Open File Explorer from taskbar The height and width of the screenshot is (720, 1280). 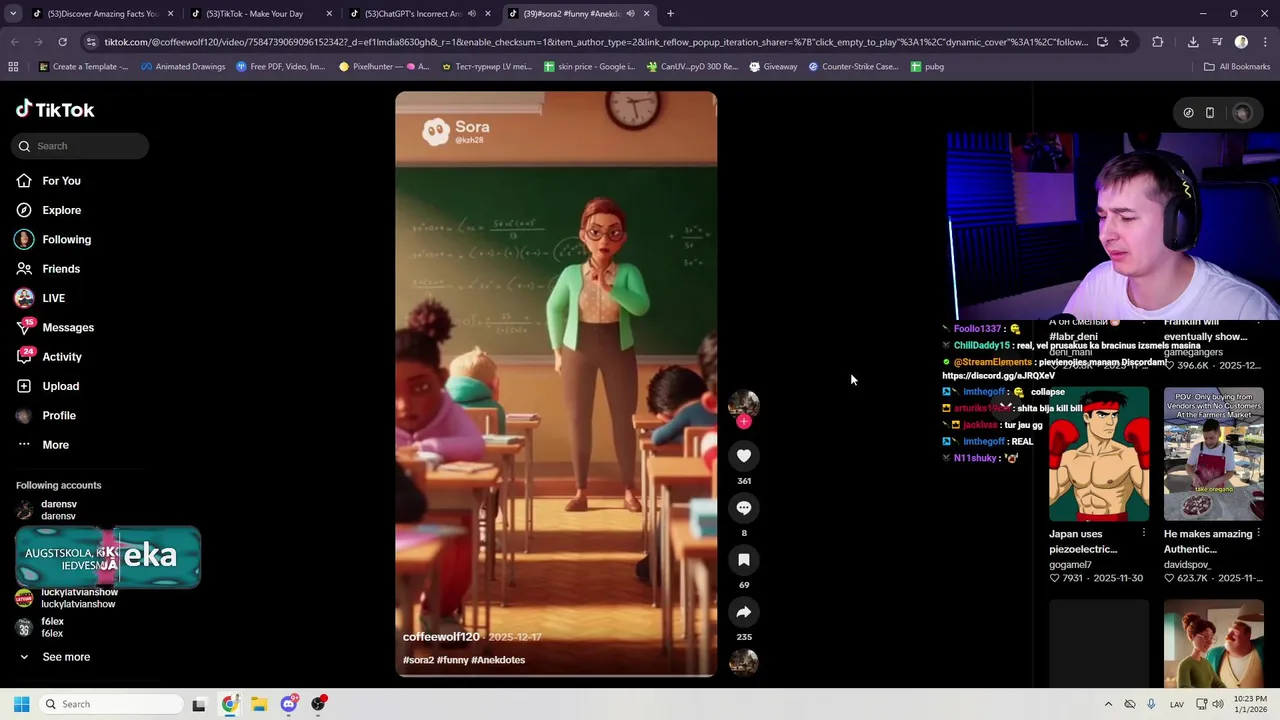click(259, 704)
